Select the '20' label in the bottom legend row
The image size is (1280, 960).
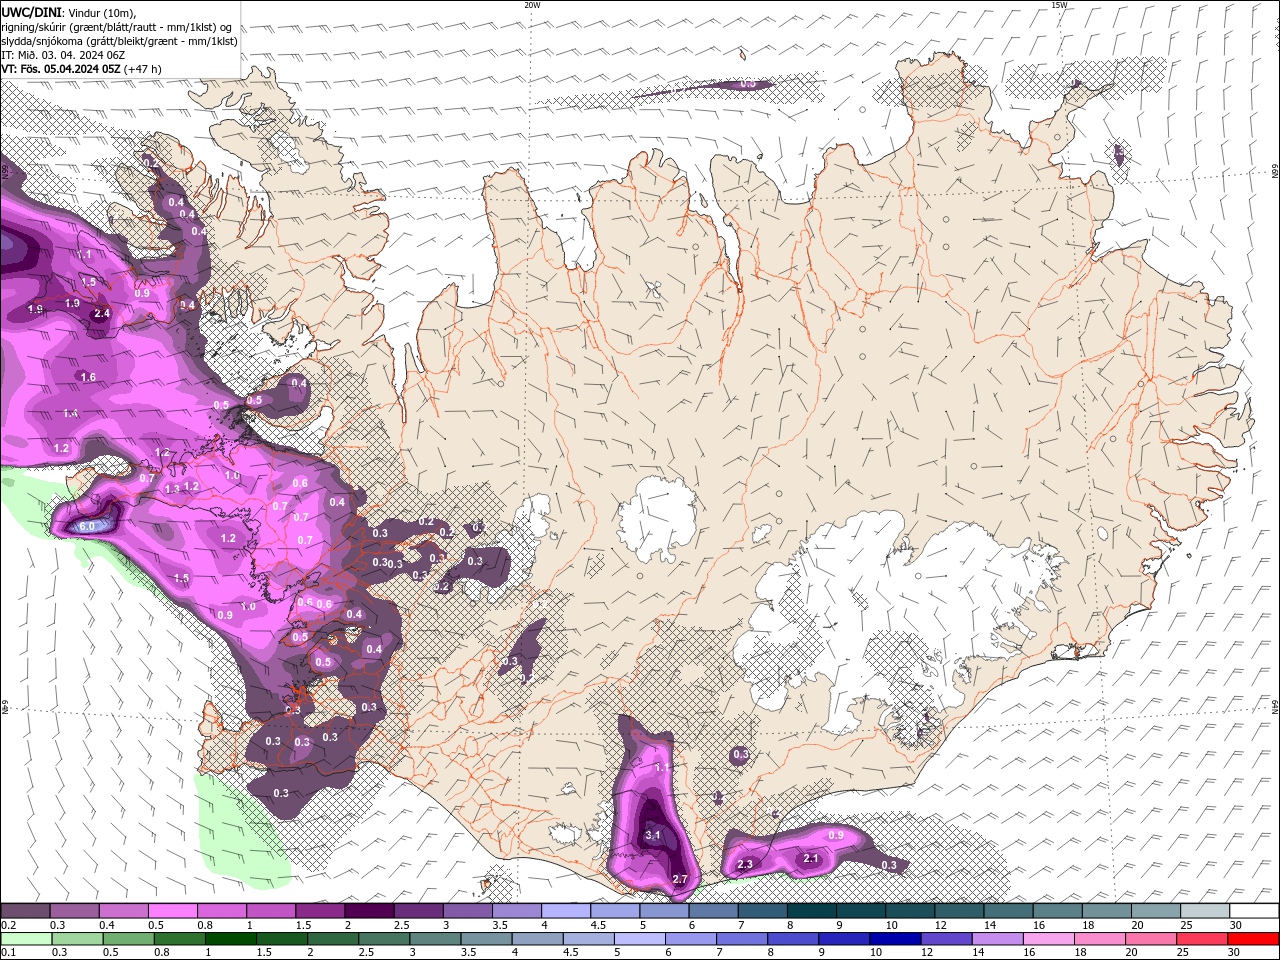coord(1133,953)
